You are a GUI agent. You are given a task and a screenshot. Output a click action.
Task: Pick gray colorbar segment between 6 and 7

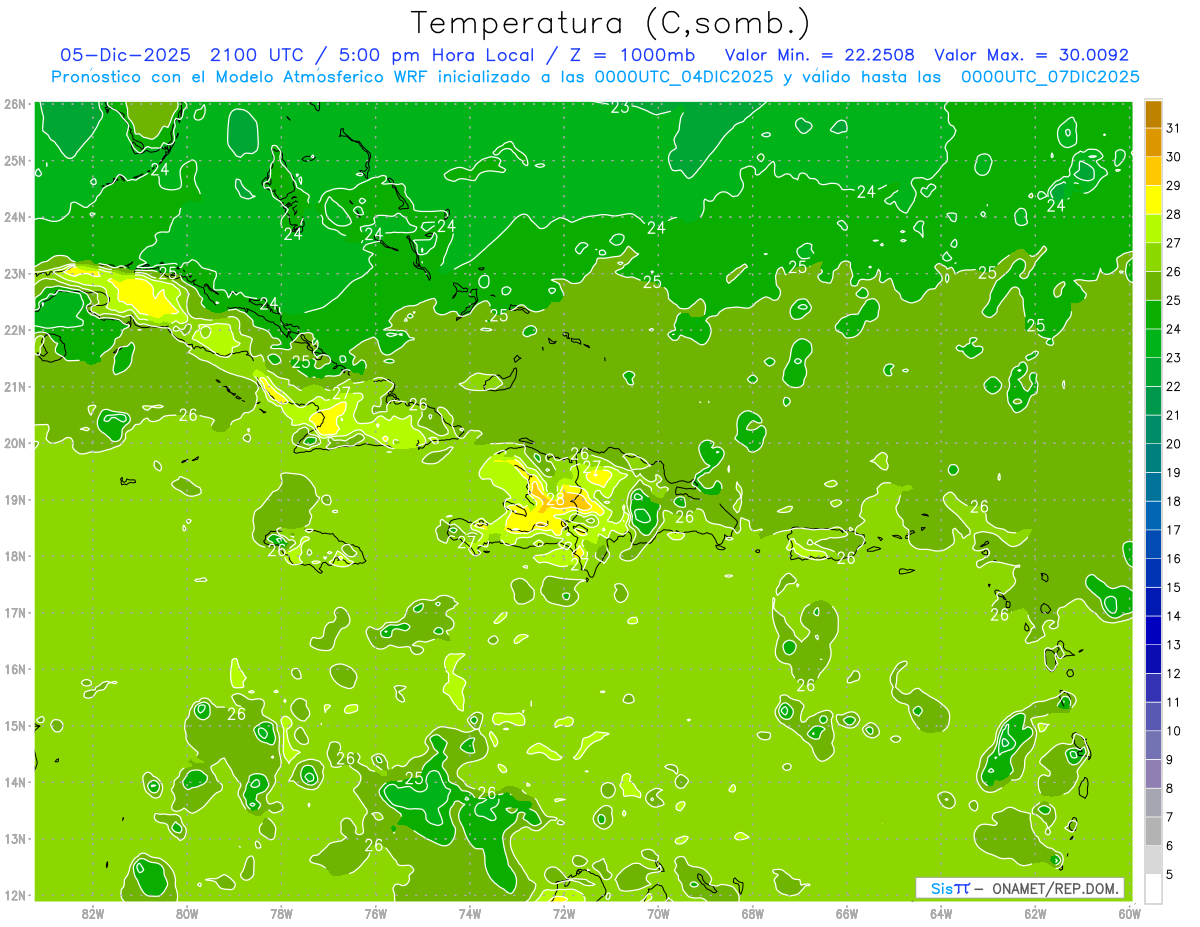[1153, 830]
